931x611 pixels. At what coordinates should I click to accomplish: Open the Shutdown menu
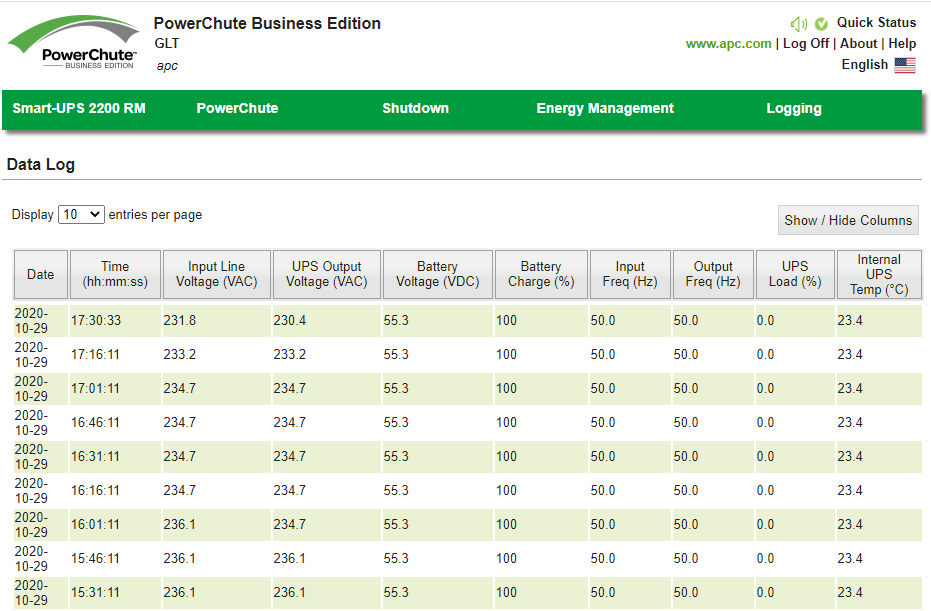[x=416, y=108]
